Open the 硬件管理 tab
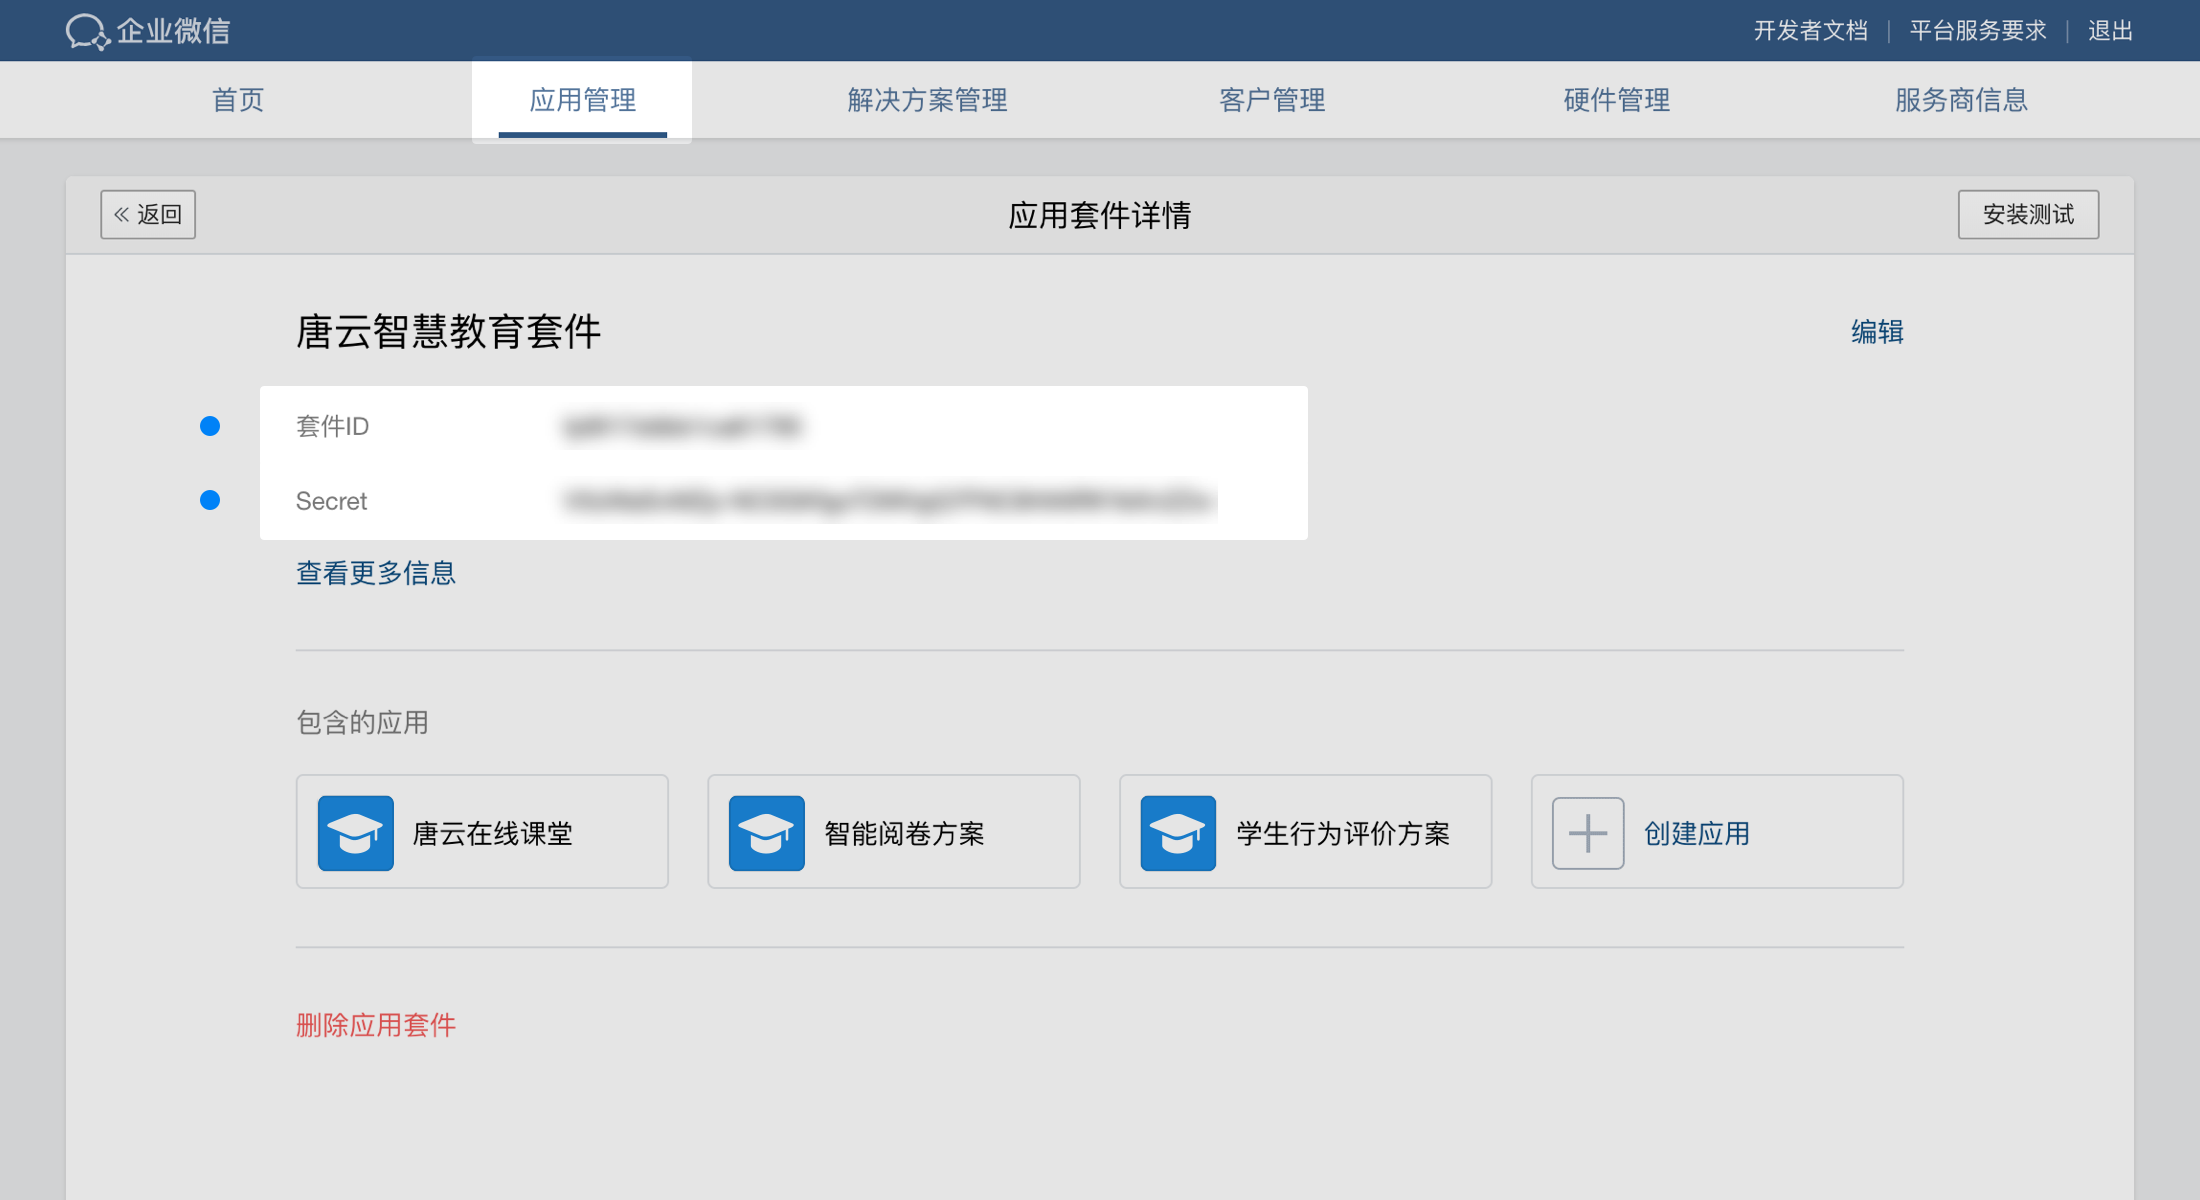 [x=1617, y=100]
